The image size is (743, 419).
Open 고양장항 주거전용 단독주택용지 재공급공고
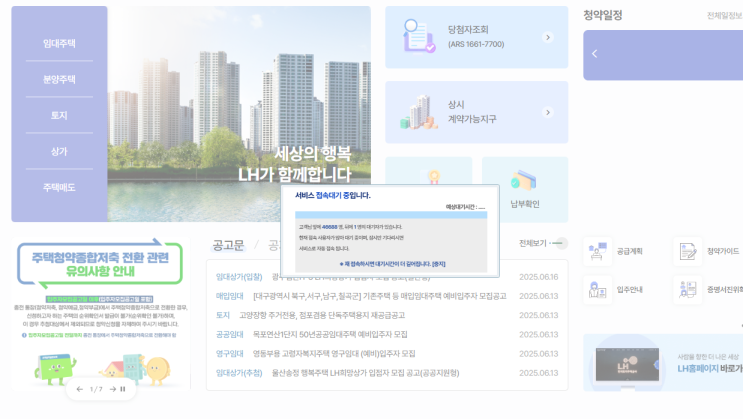point(322,315)
